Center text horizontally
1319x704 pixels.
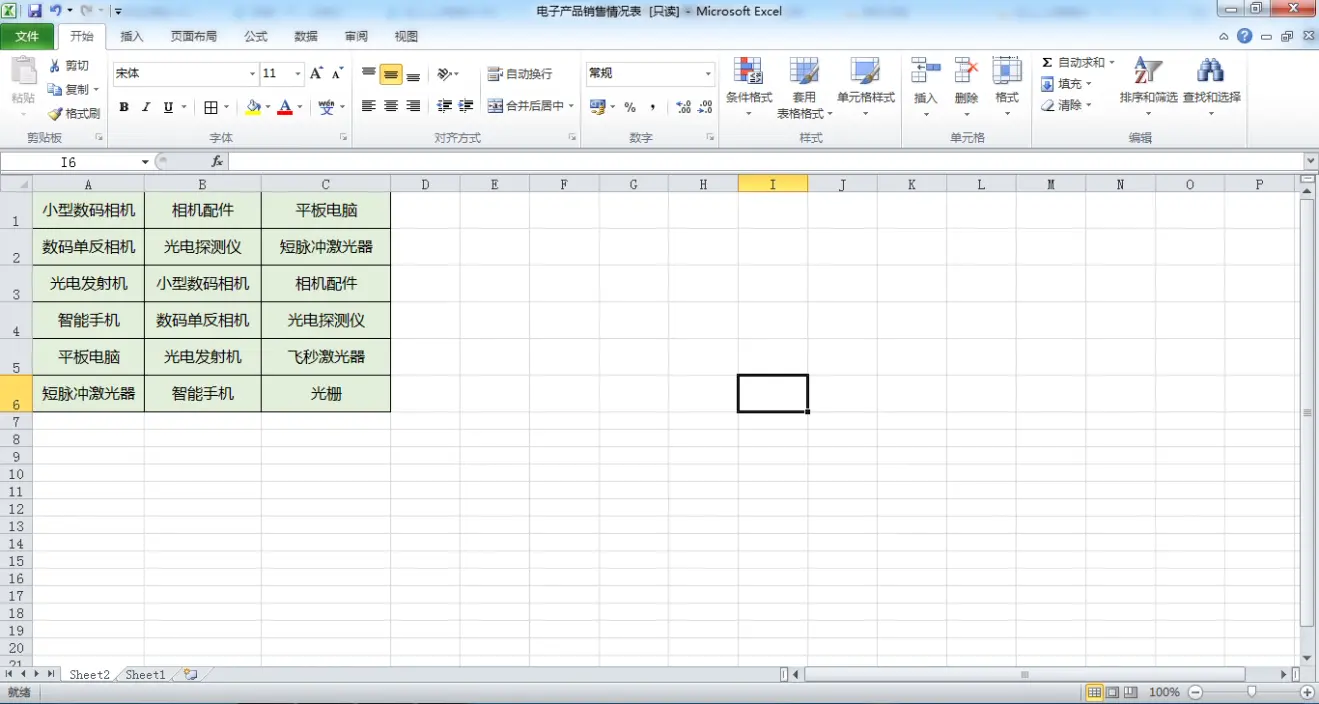[x=390, y=106]
